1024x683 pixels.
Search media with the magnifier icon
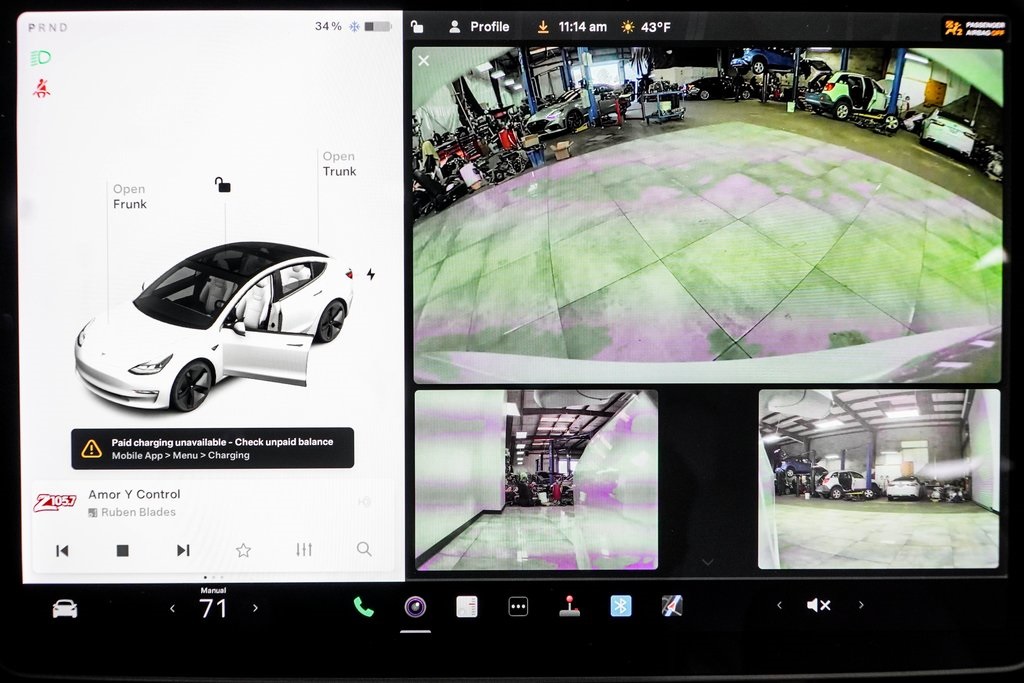coord(364,550)
